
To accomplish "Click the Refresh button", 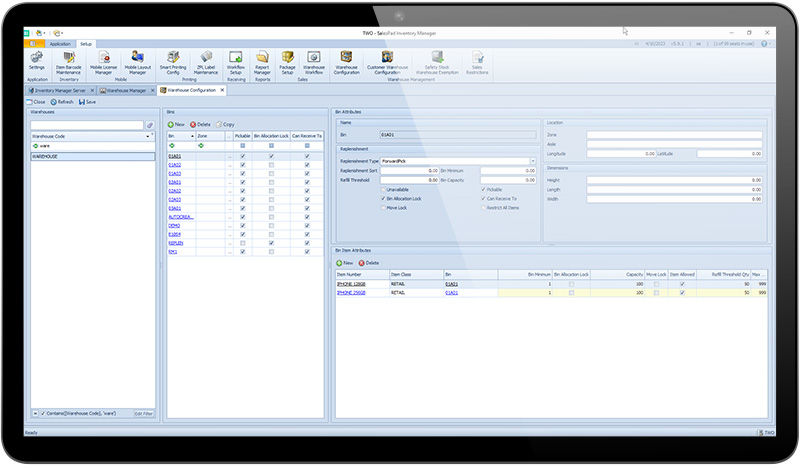I will click(62, 102).
